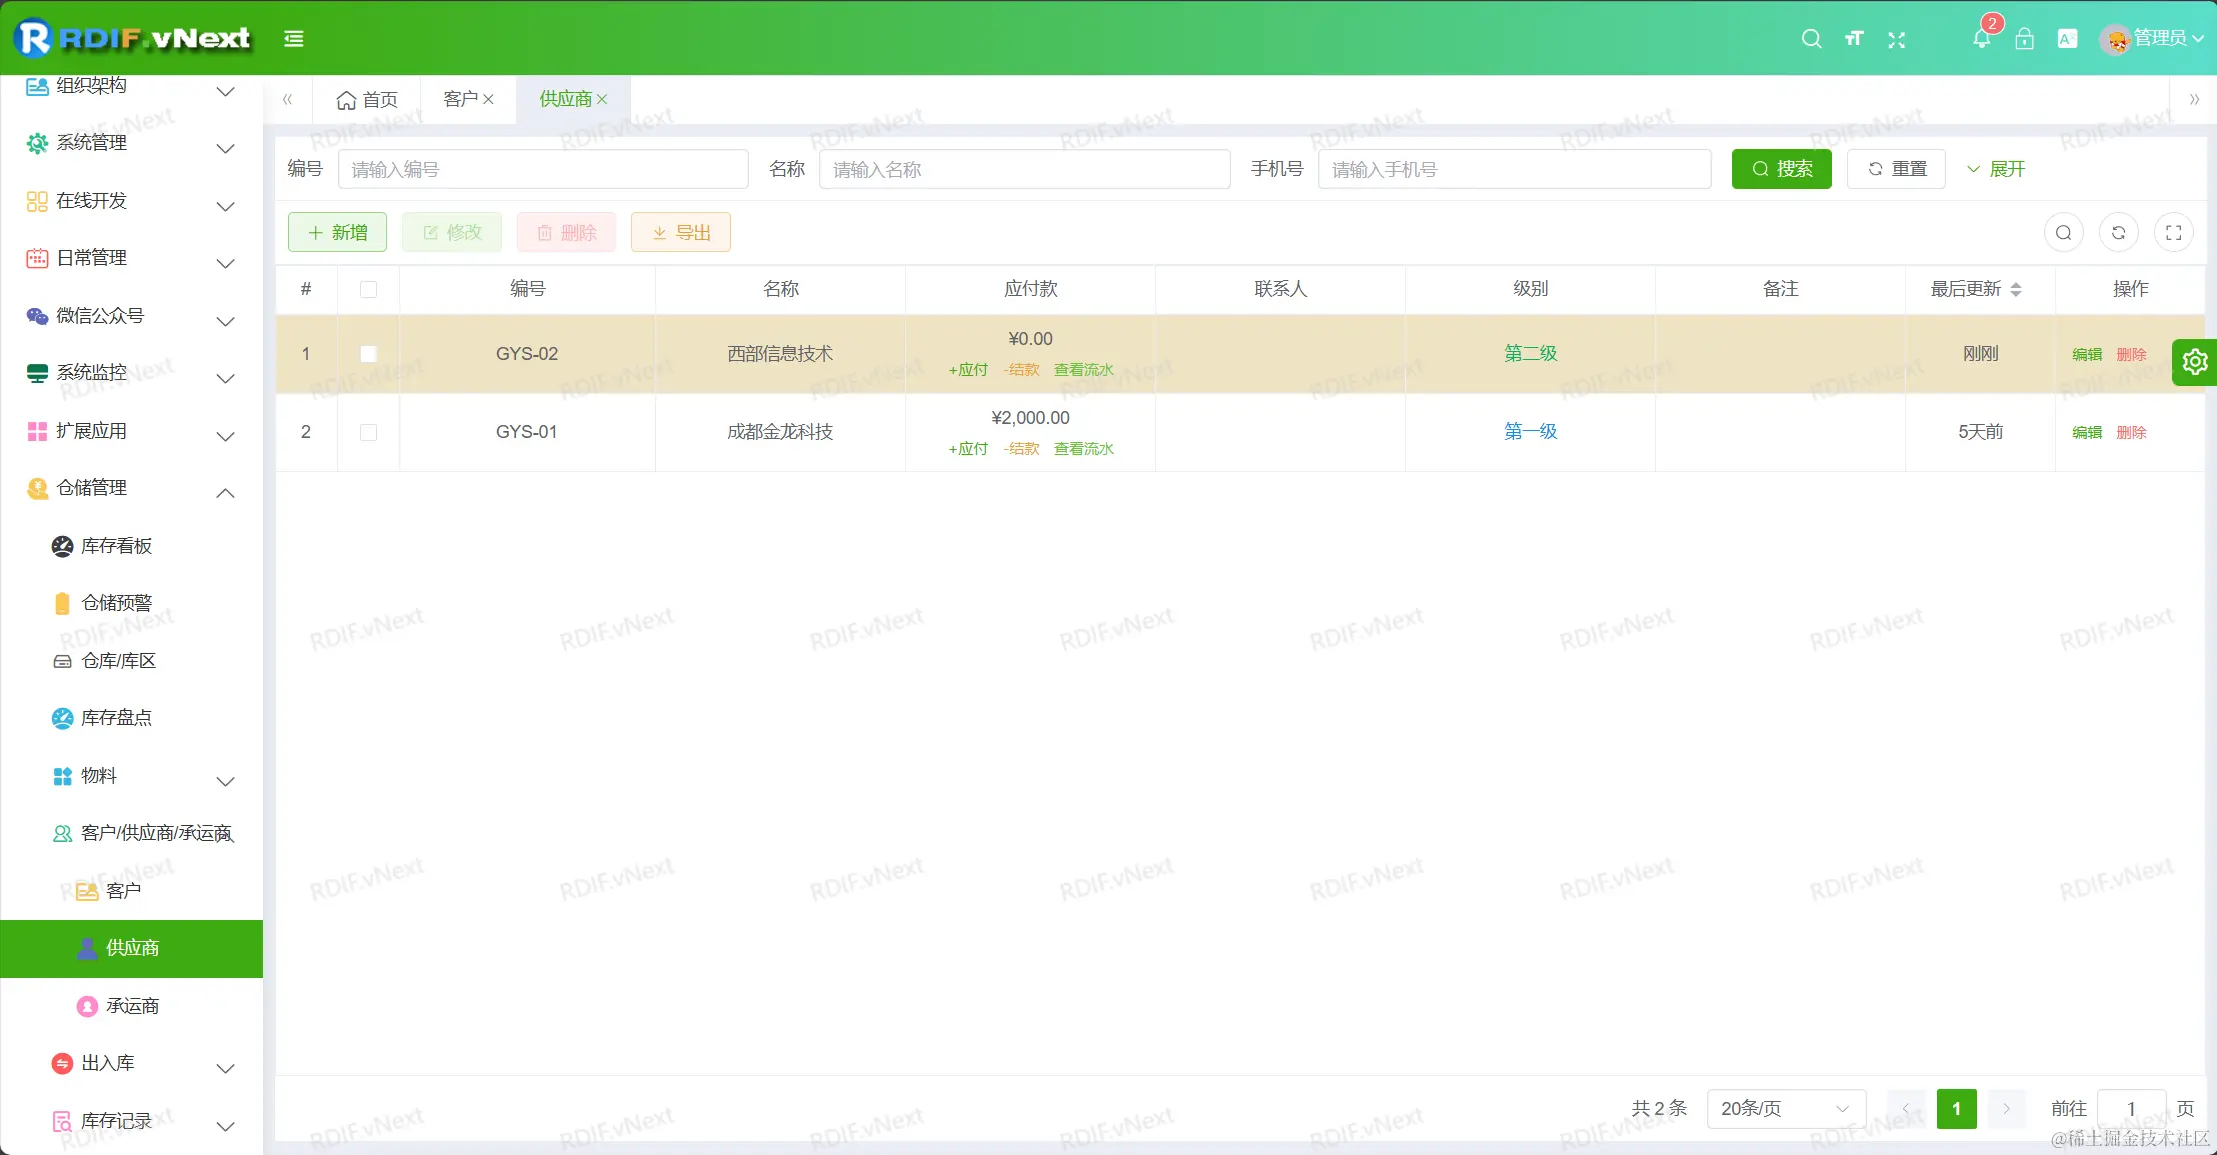
Task: Tick the checkbox for row GYS-02
Action: click(x=368, y=354)
